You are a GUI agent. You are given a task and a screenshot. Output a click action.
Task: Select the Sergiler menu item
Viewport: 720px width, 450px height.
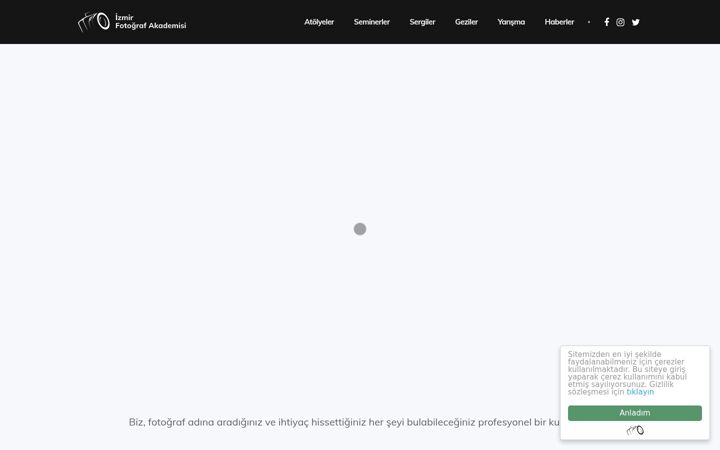pos(422,22)
